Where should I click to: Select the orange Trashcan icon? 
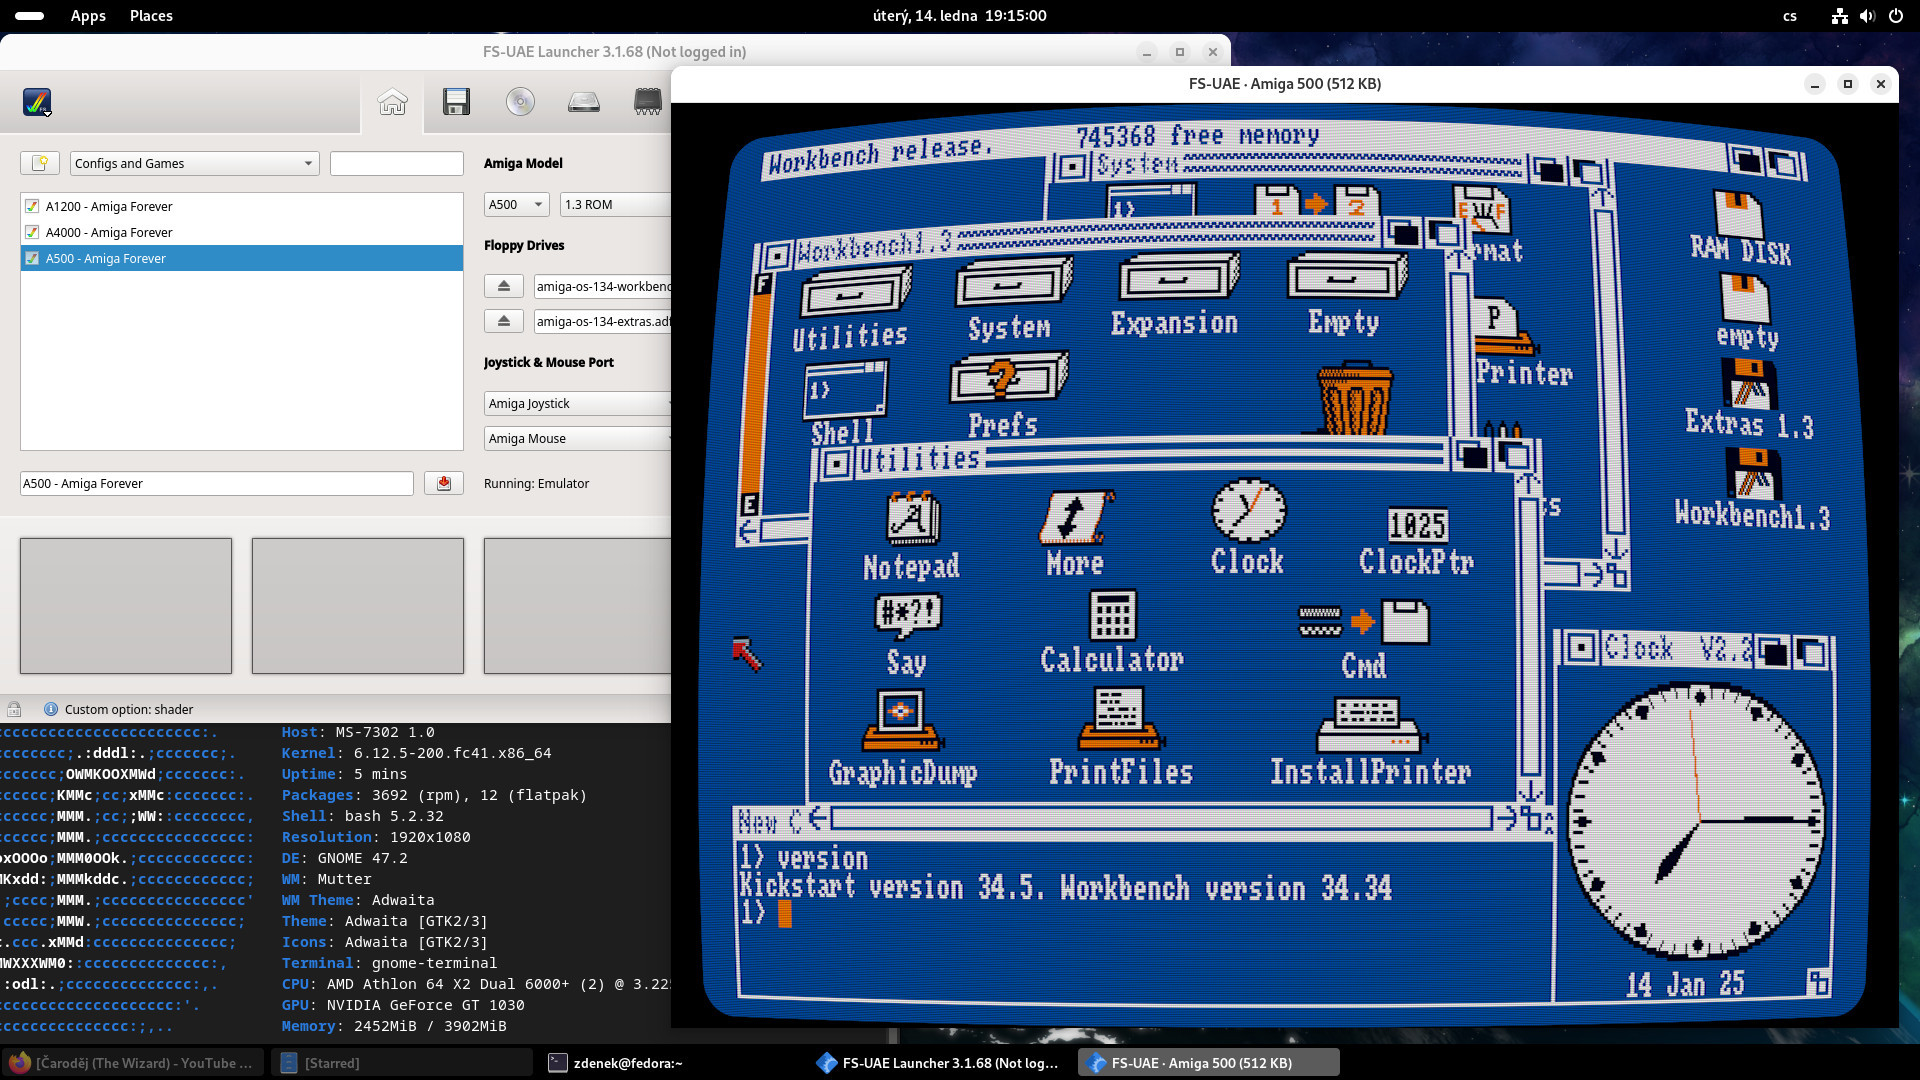(1354, 400)
